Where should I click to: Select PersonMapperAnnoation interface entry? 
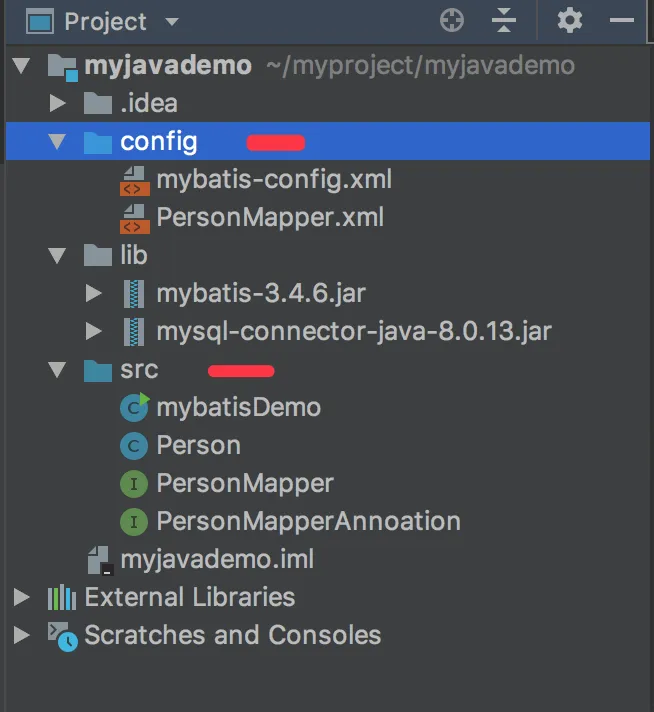(308, 522)
